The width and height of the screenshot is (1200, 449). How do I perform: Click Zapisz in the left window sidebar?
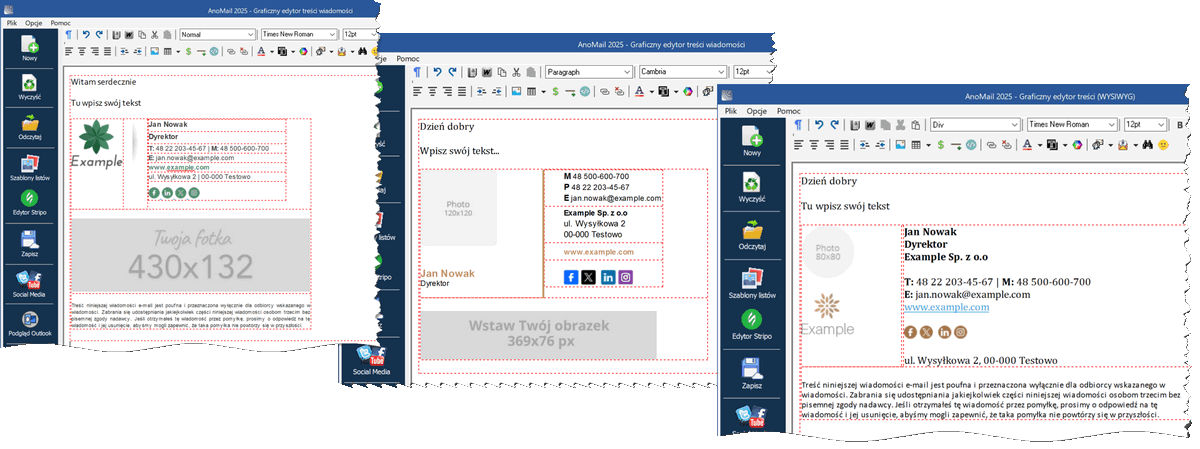[x=29, y=244]
